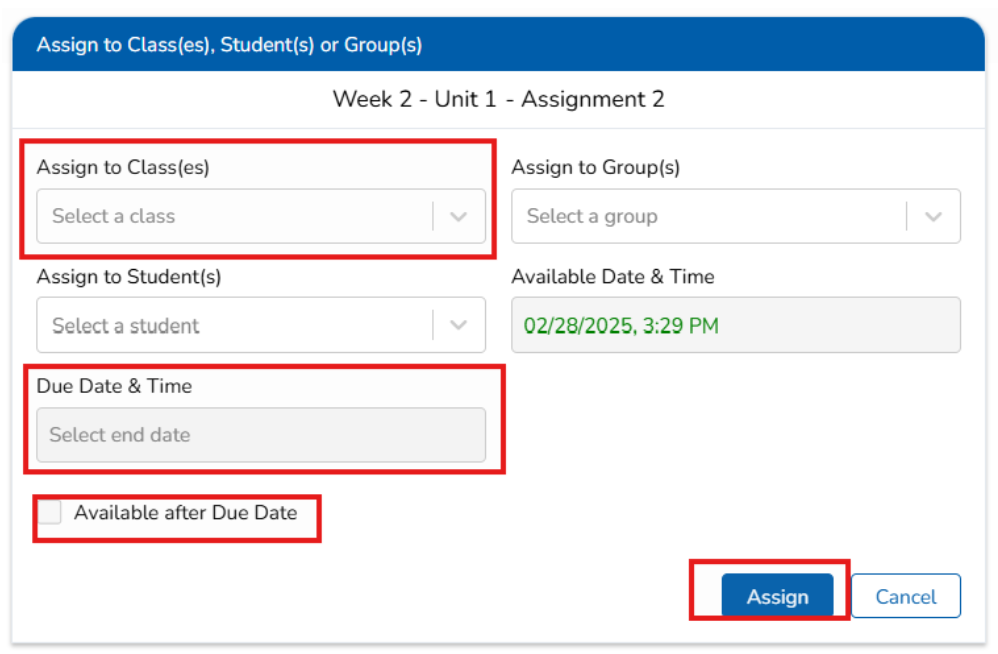Expand the Assign to Class(es) dropdown arrow
This screenshot has width=998, height=654.
[459, 217]
